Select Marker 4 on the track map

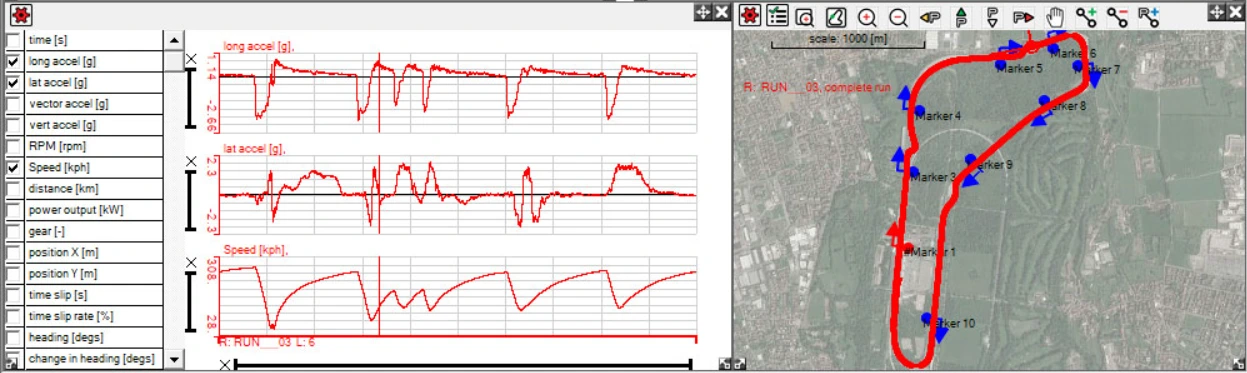point(919,111)
